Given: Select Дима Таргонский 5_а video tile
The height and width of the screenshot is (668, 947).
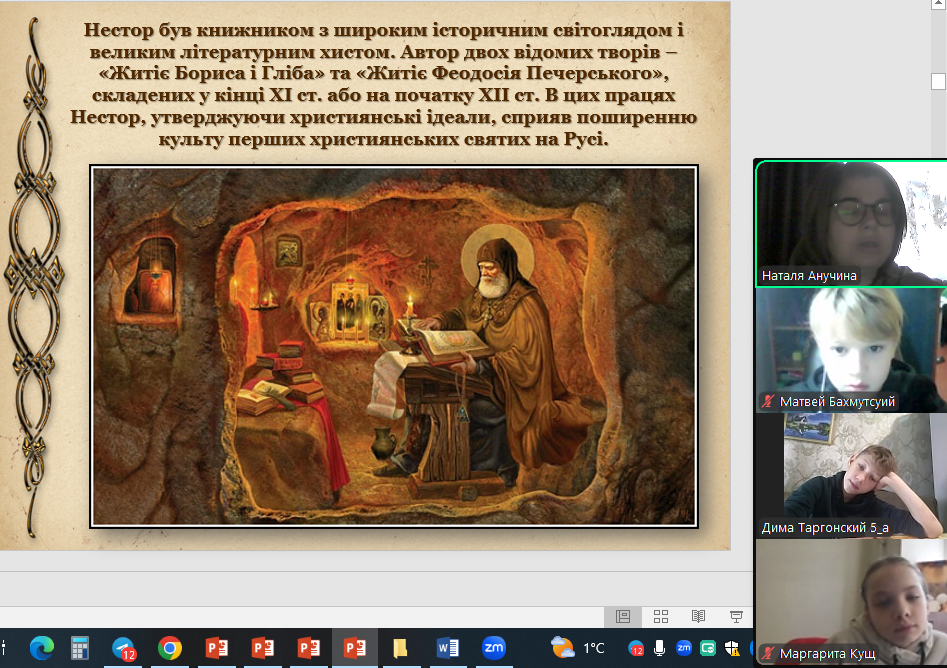Looking at the screenshot, I should click(851, 476).
